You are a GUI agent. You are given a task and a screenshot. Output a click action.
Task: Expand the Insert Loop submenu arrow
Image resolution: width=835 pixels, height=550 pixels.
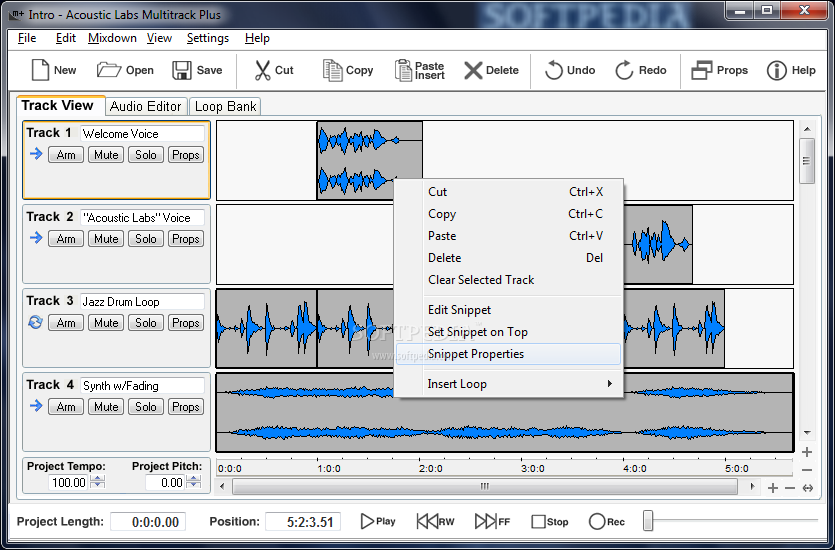pos(610,383)
